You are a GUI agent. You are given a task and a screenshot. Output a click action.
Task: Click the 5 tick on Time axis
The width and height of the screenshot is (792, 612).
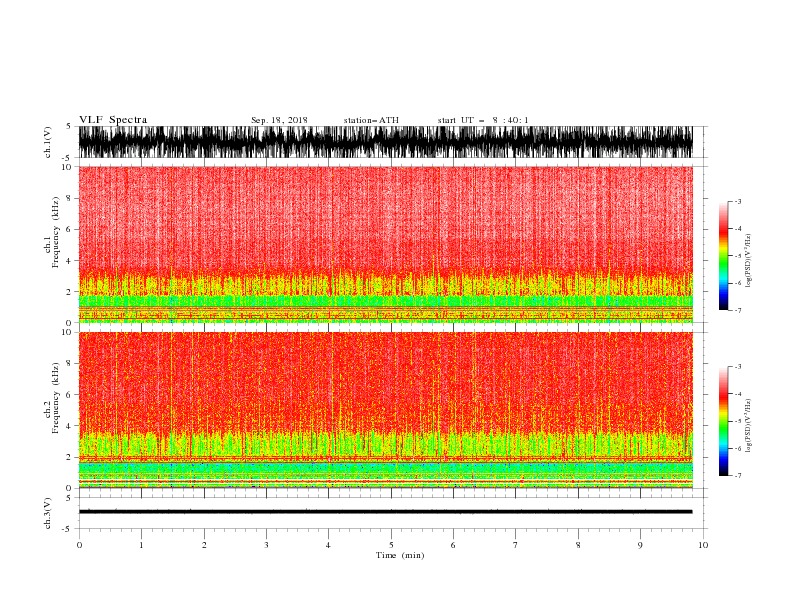pos(391,545)
